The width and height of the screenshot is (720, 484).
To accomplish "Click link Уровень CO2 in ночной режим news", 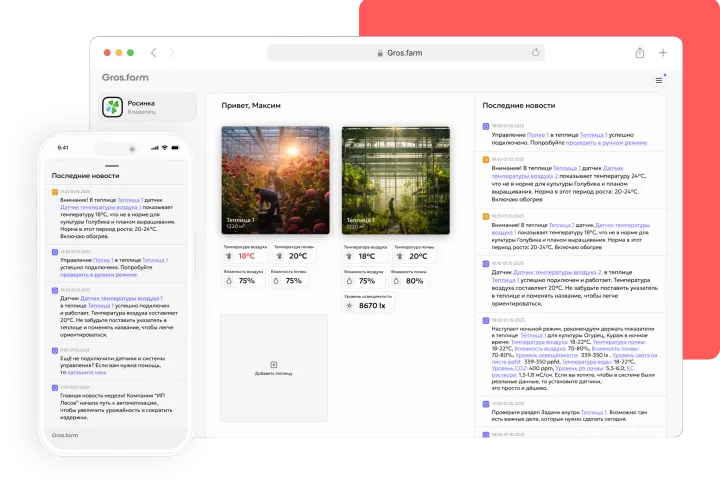I will point(509,369).
